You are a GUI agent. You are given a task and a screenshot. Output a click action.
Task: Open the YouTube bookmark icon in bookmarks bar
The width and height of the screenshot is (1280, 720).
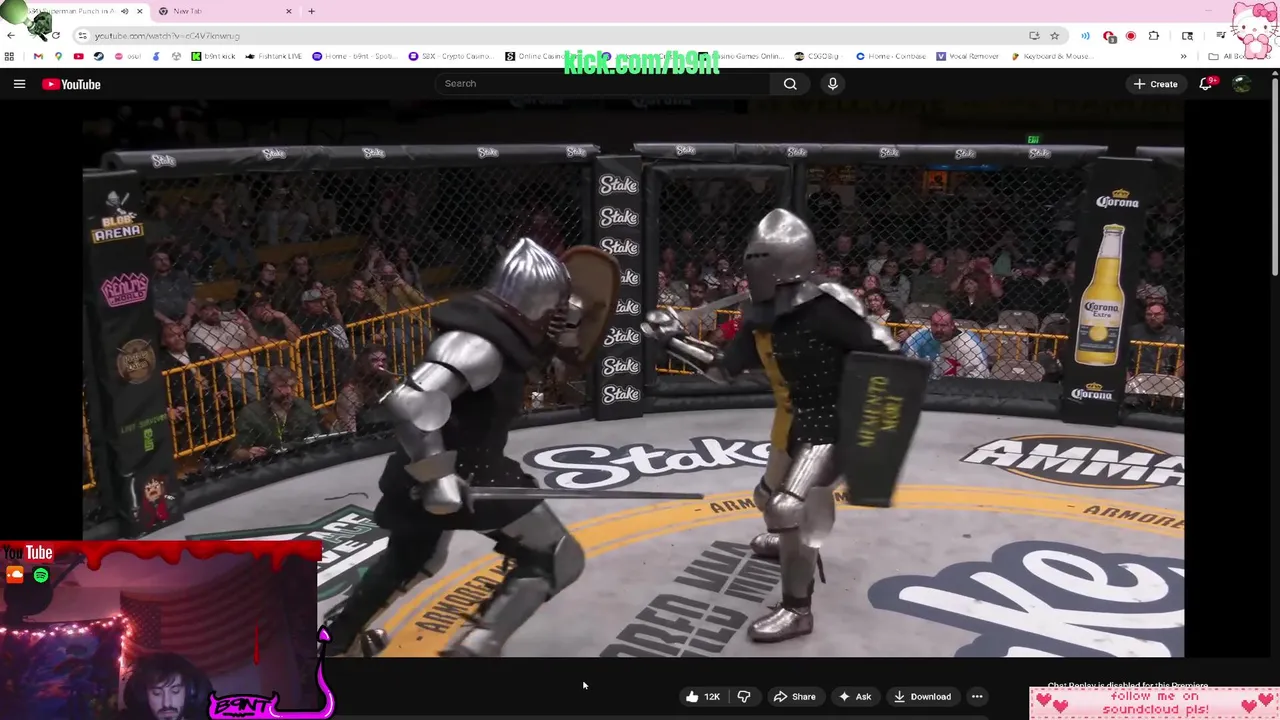coord(78,57)
